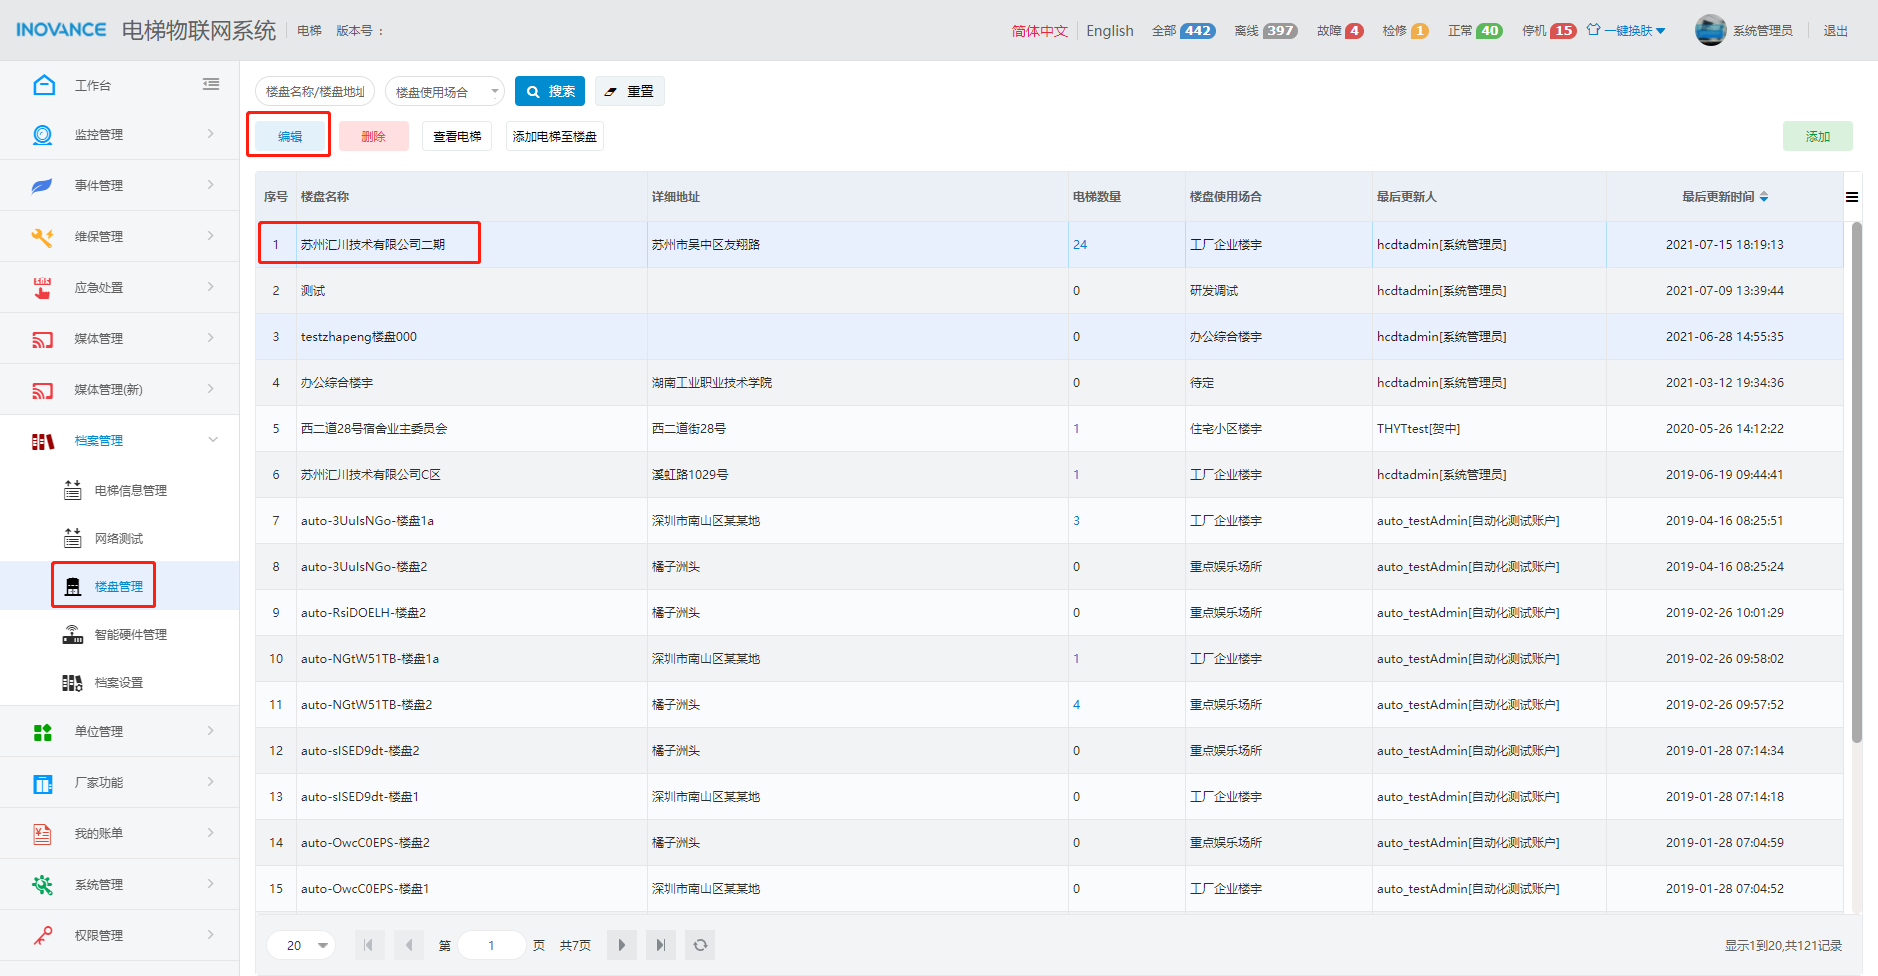Click the user avatar icon

(1710, 30)
